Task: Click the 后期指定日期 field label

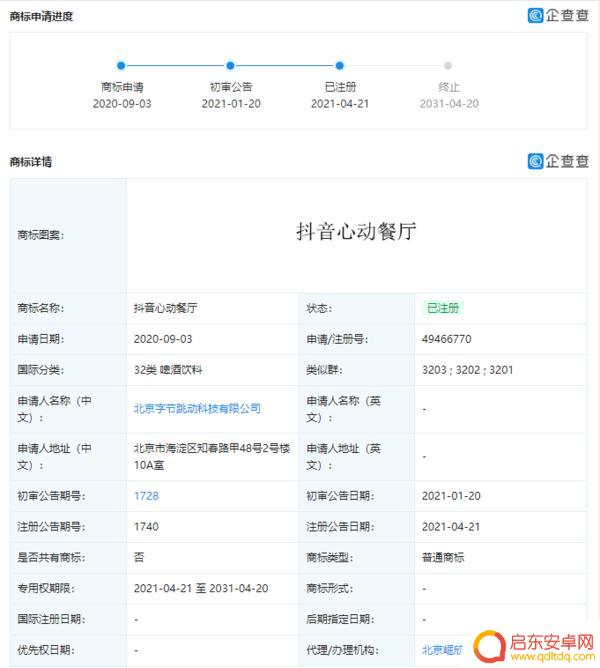Action: (340, 619)
